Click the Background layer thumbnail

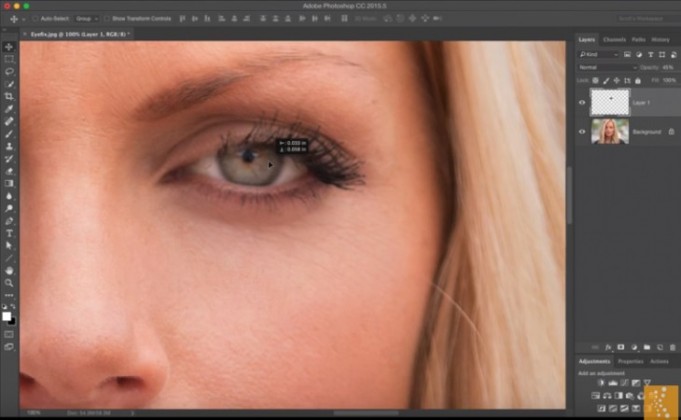[610, 131]
